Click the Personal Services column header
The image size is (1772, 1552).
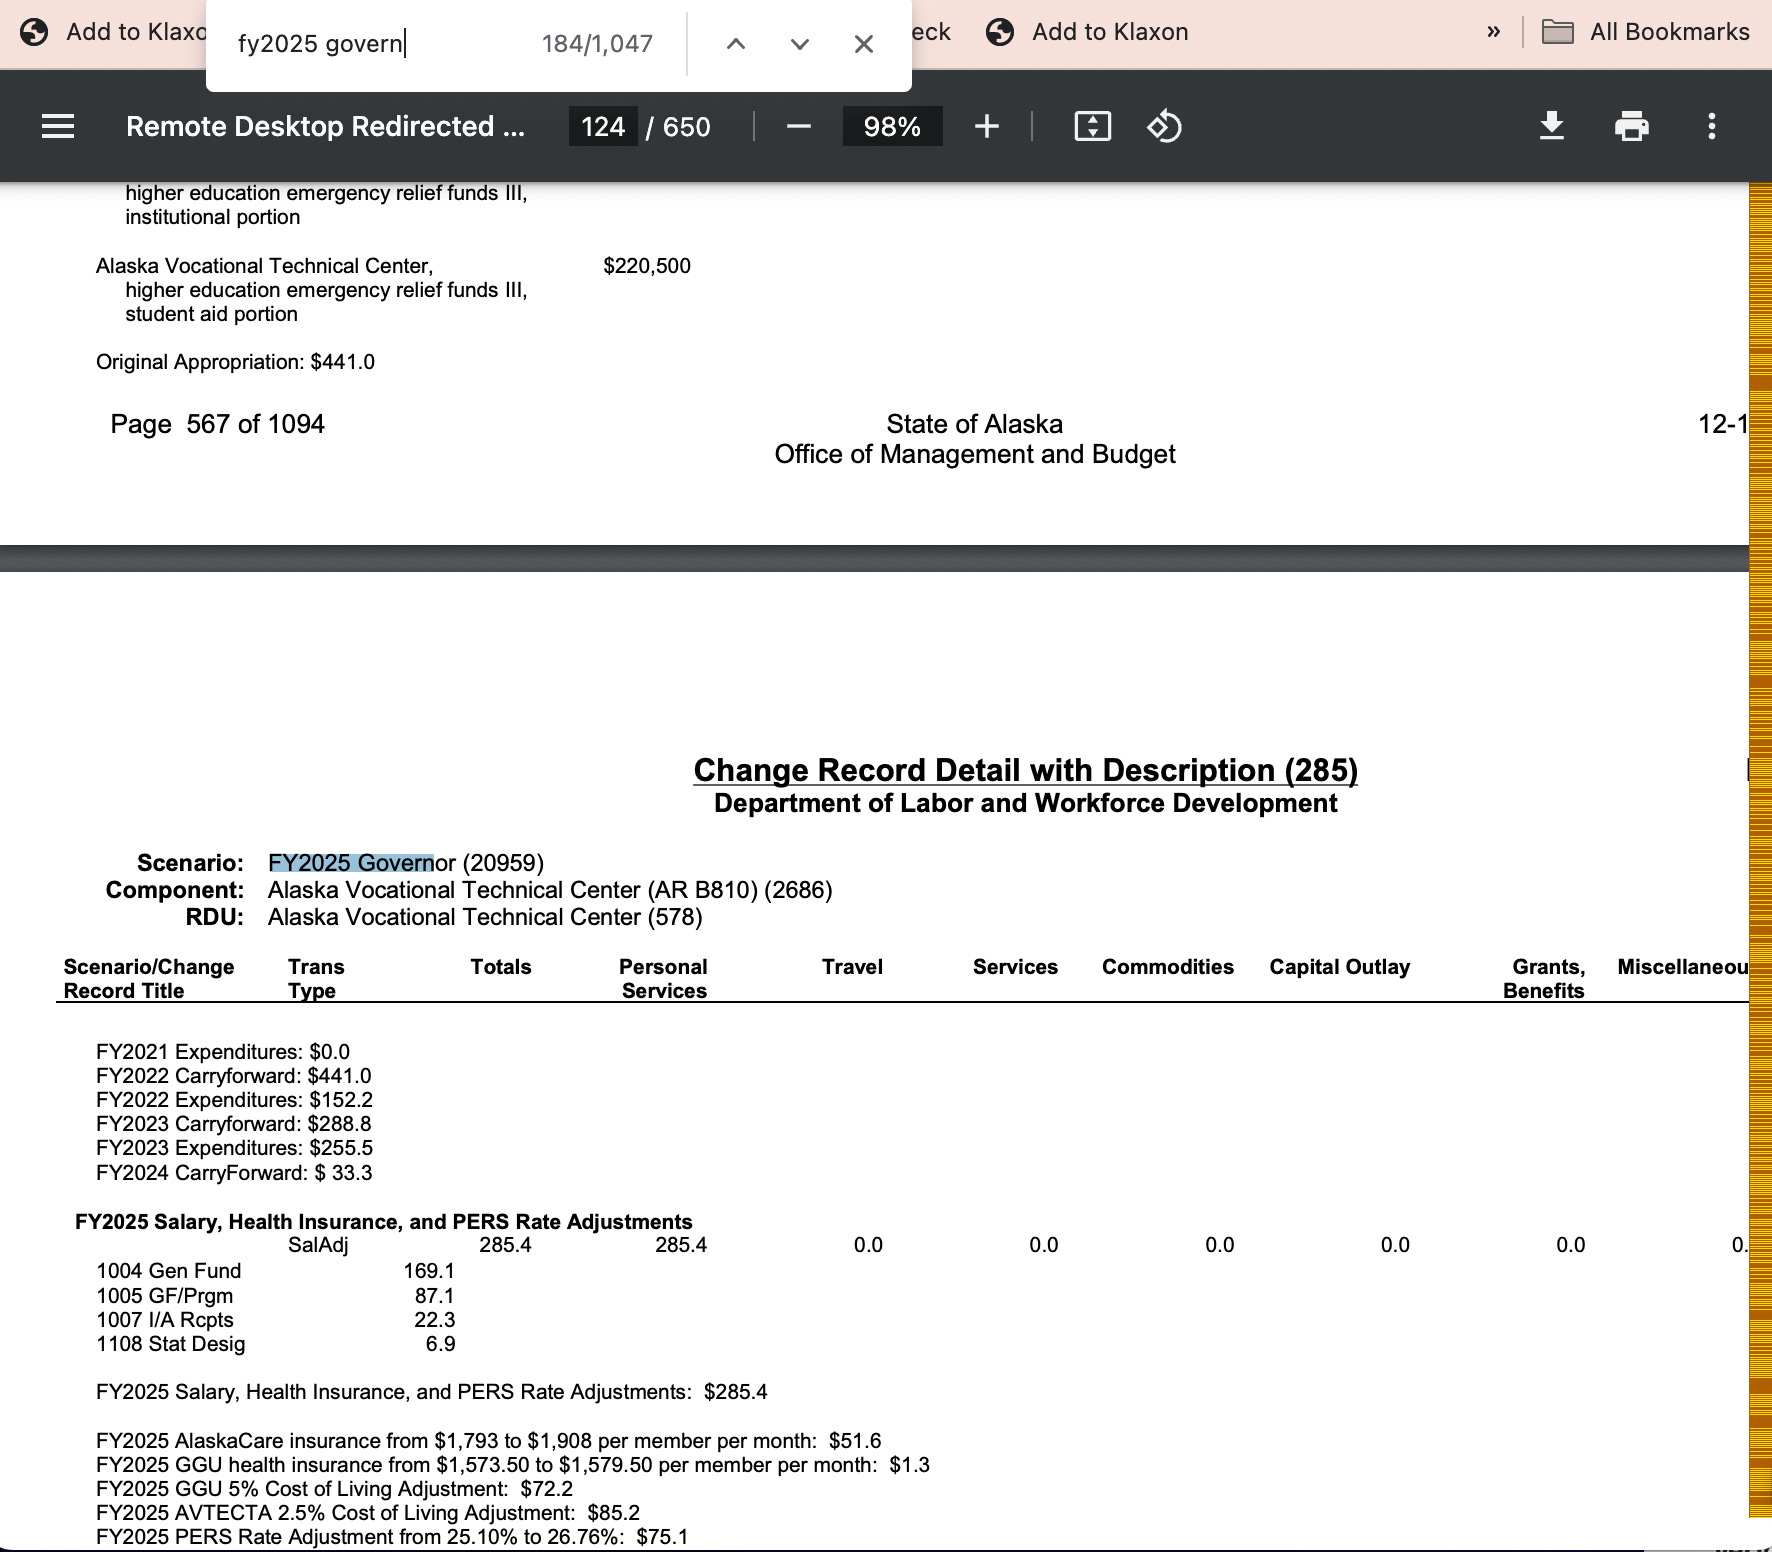tap(663, 979)
